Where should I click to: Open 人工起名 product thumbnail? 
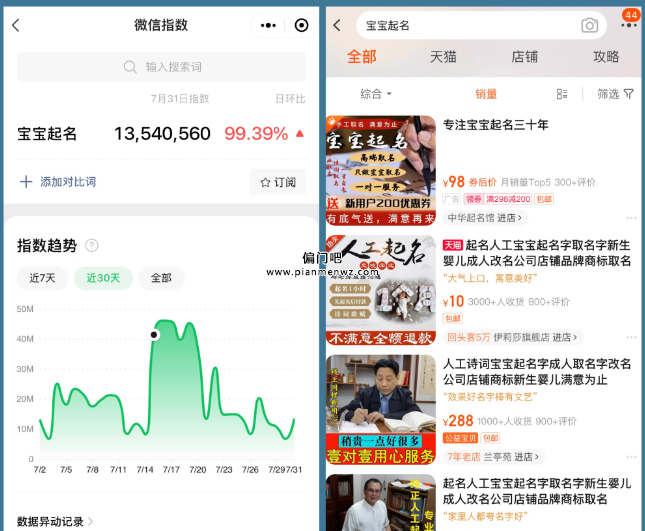click(x=381, y=290)
